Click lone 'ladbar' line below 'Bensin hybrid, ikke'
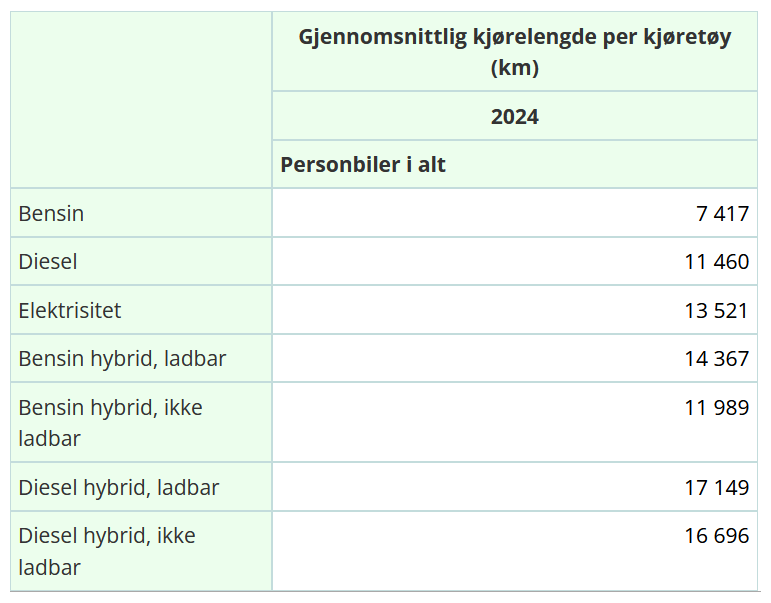This screenshot has height=603, width=771. 50,439
